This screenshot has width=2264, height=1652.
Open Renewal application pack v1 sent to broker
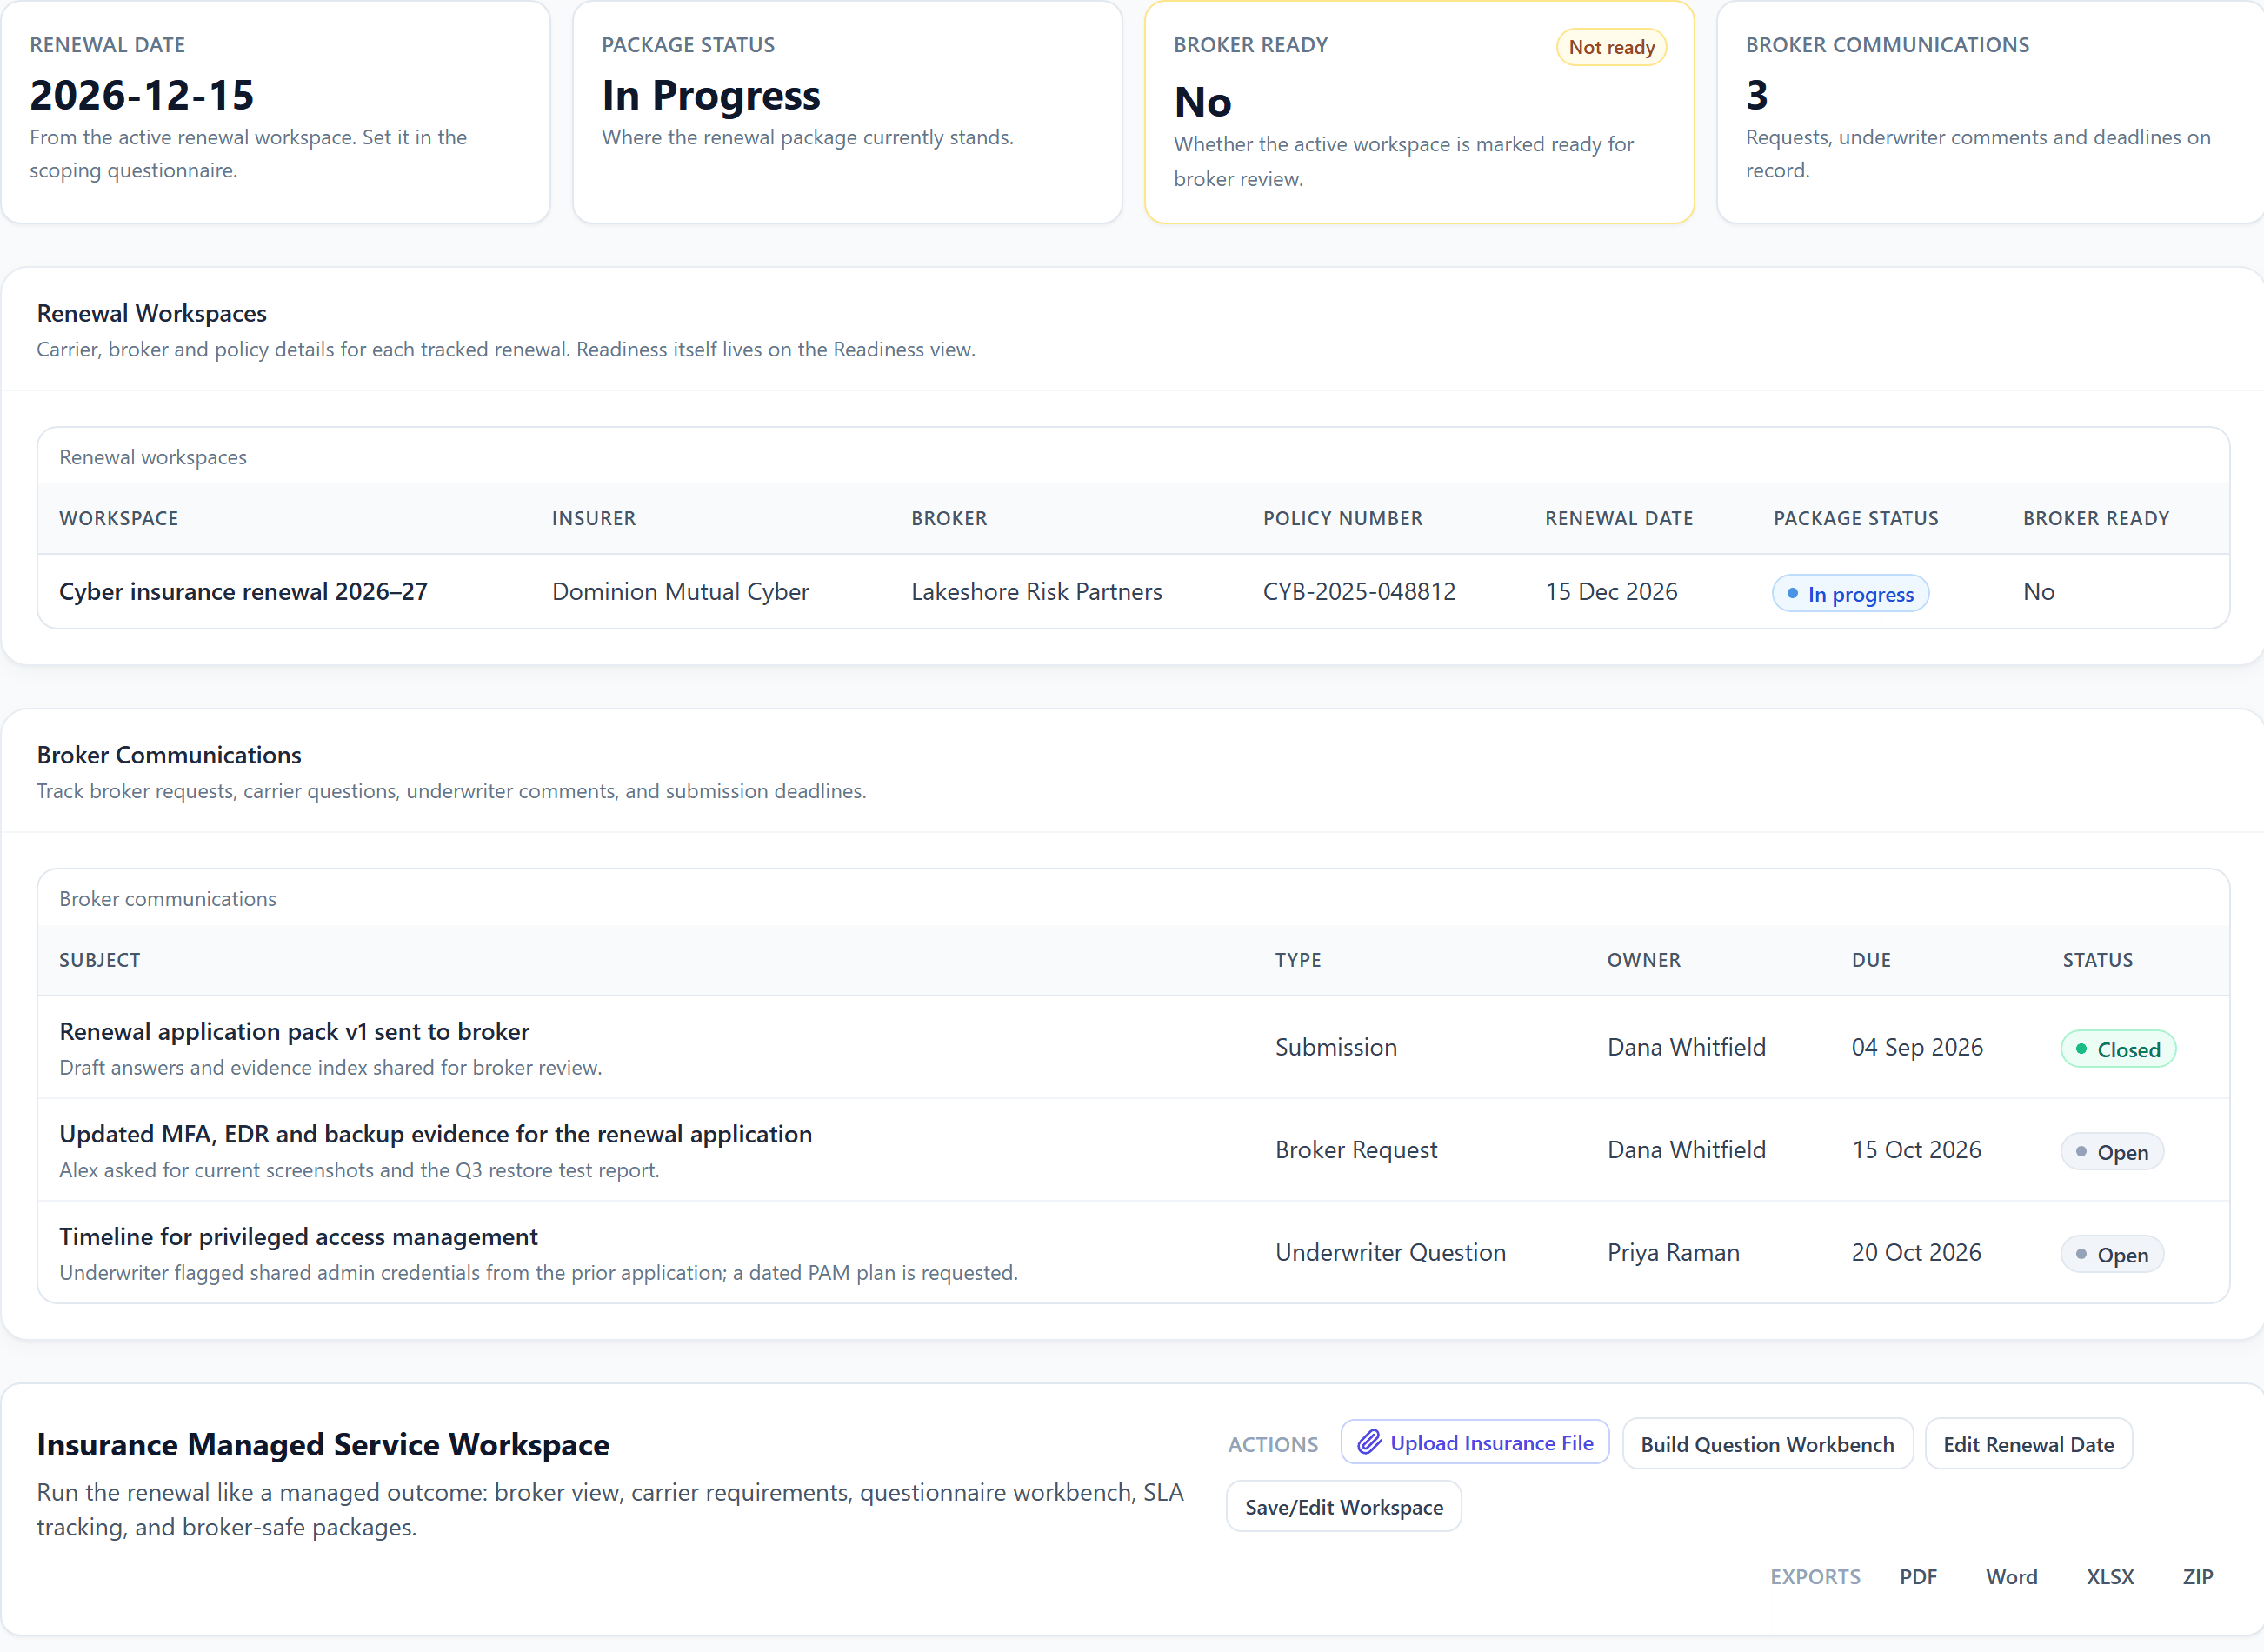coord(294,1031)
